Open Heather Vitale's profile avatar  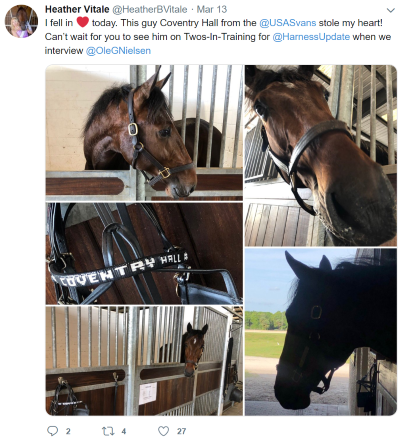click(21, 21)
